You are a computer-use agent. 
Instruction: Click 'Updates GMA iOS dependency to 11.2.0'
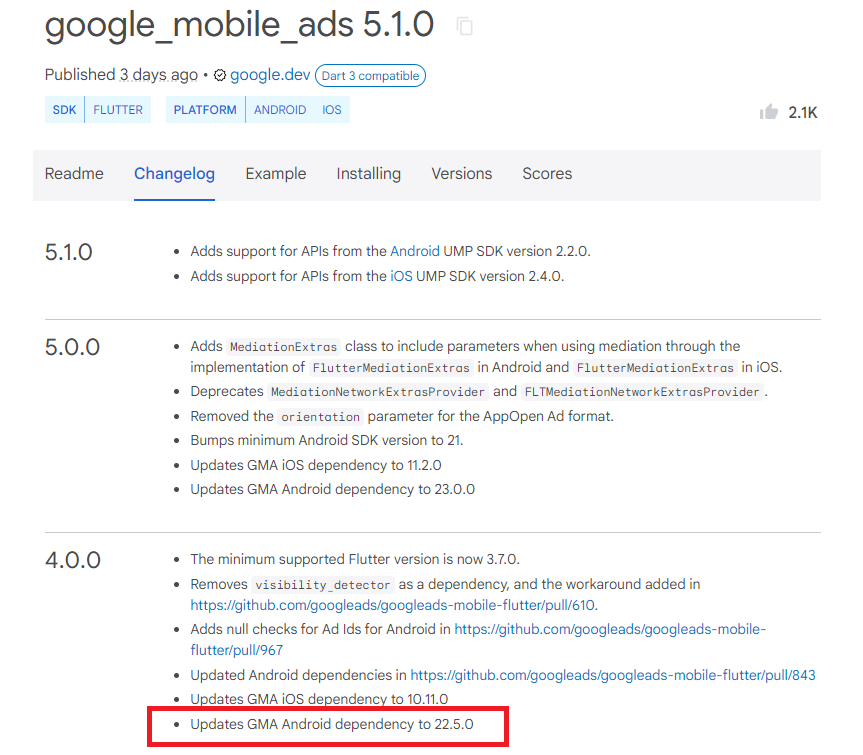pyautogui.click(x=316, y=465)
